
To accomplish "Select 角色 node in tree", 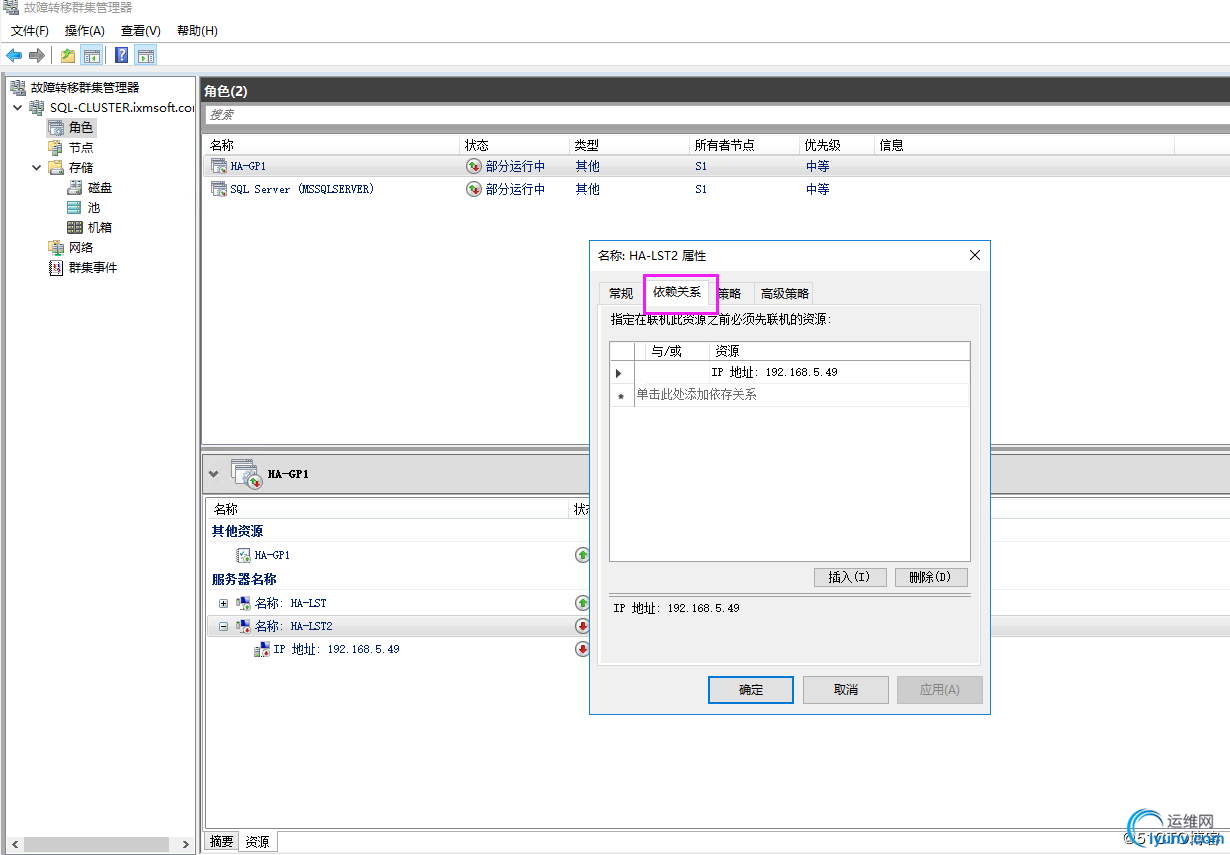I will point(81,127).
